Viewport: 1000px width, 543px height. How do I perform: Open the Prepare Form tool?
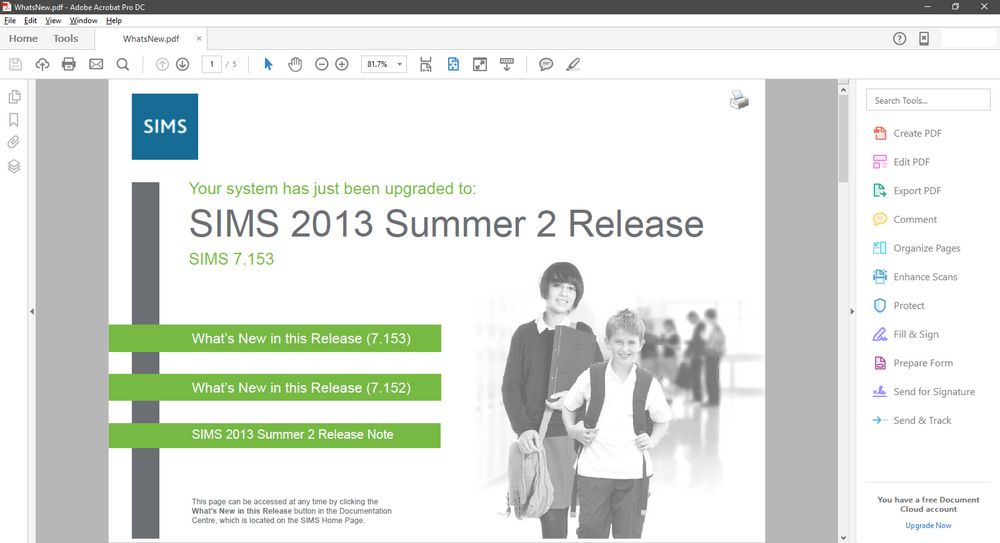[x=913, y=363]
